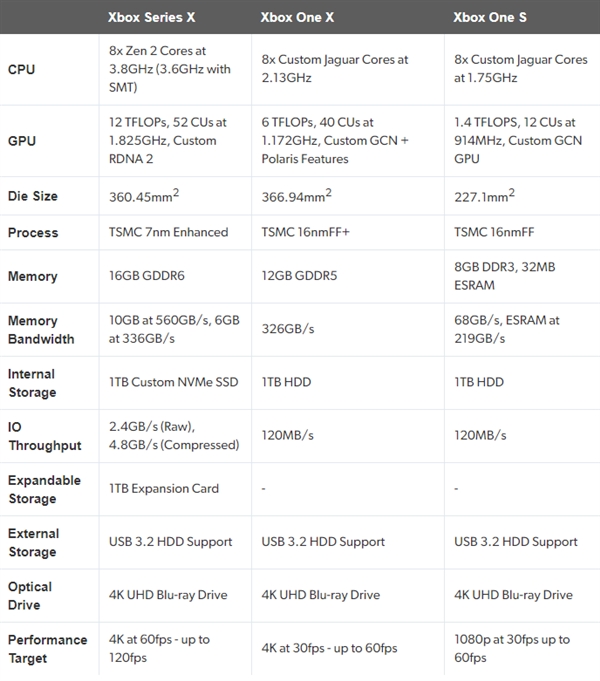Select the IO Throughput row label
The image size is (600, 681).
(43, 435)
